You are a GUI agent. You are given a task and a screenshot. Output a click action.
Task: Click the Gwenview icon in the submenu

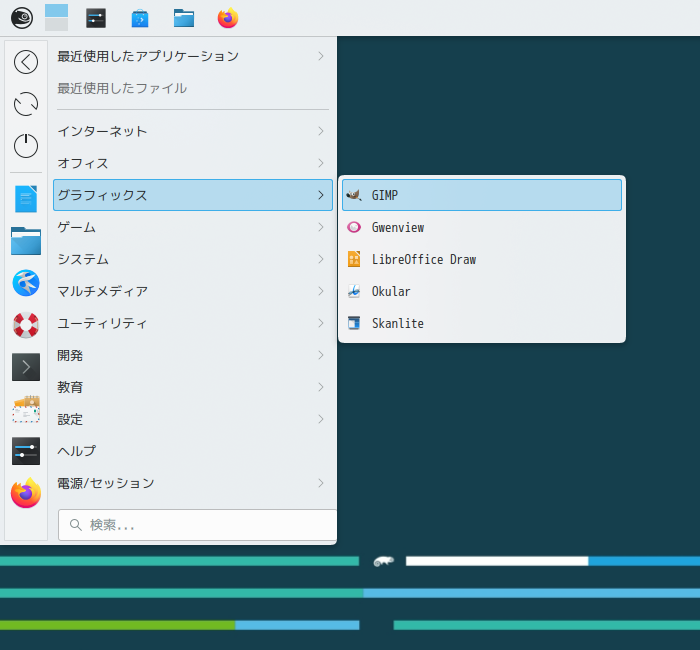pyautogui.click(x=354, y=227)
